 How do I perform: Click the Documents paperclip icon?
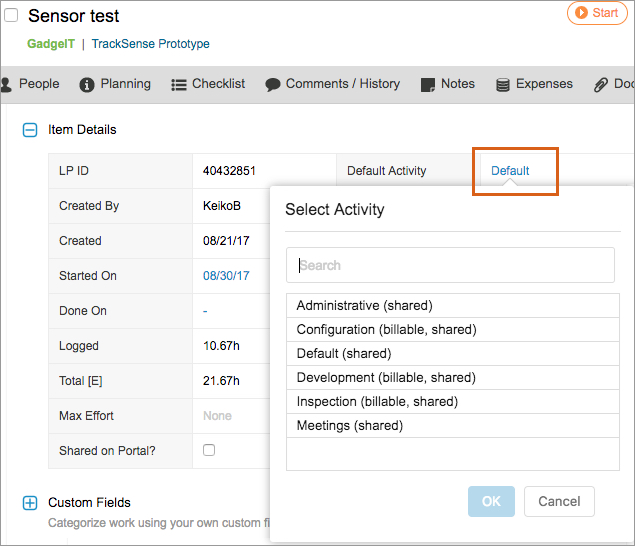(601, 85)
